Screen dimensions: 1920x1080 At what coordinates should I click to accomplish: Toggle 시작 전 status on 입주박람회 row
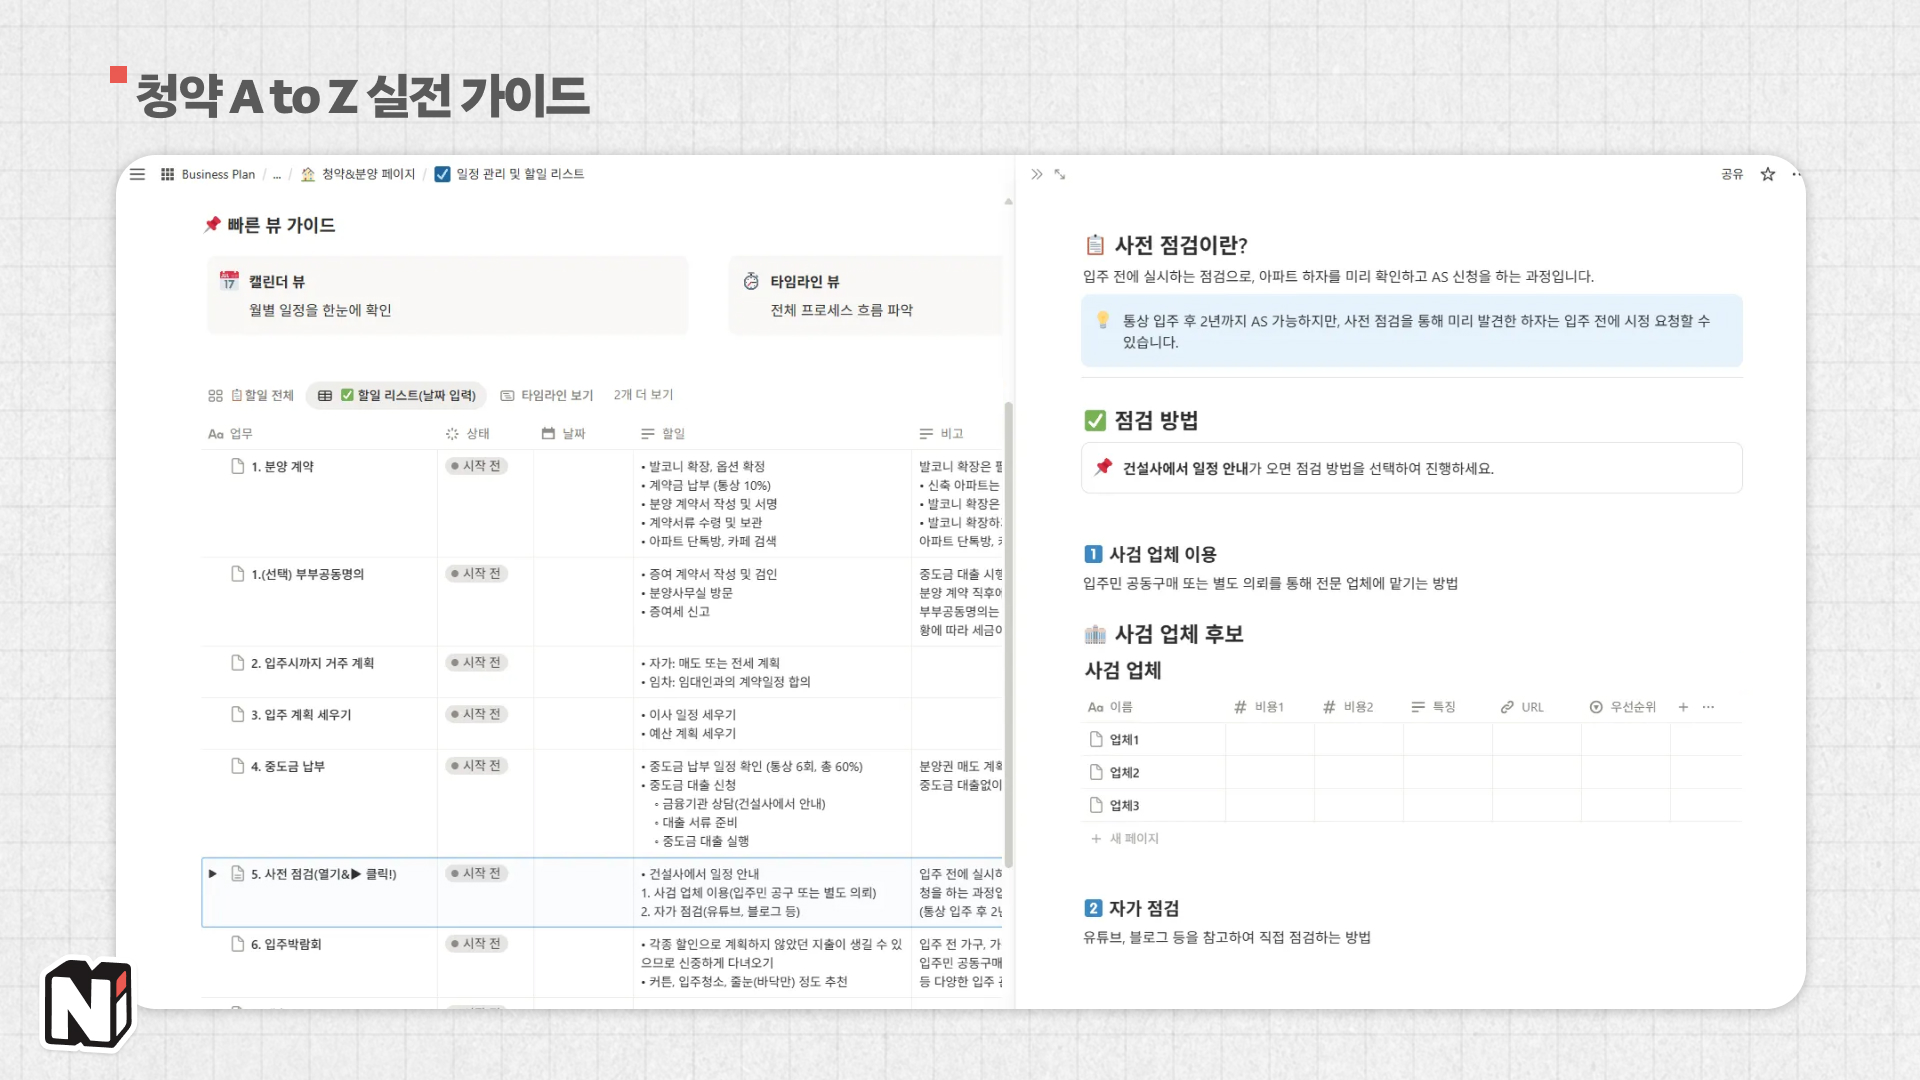[x=476, y=943]
